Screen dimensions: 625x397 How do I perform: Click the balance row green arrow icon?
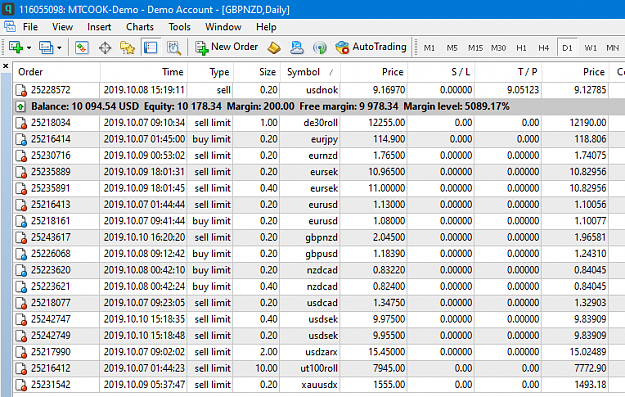[20, 106]
